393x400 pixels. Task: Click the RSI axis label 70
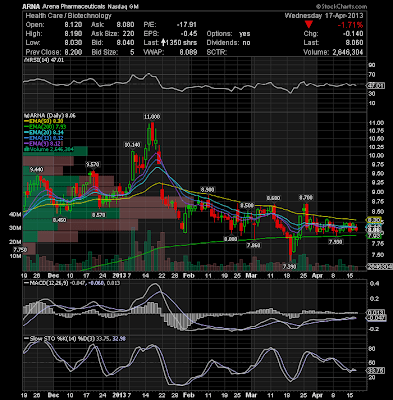coord(371,75)
